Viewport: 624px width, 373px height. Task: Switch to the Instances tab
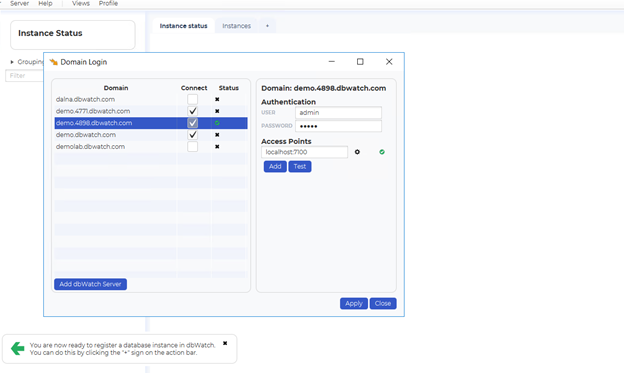[x=236, y=26]
